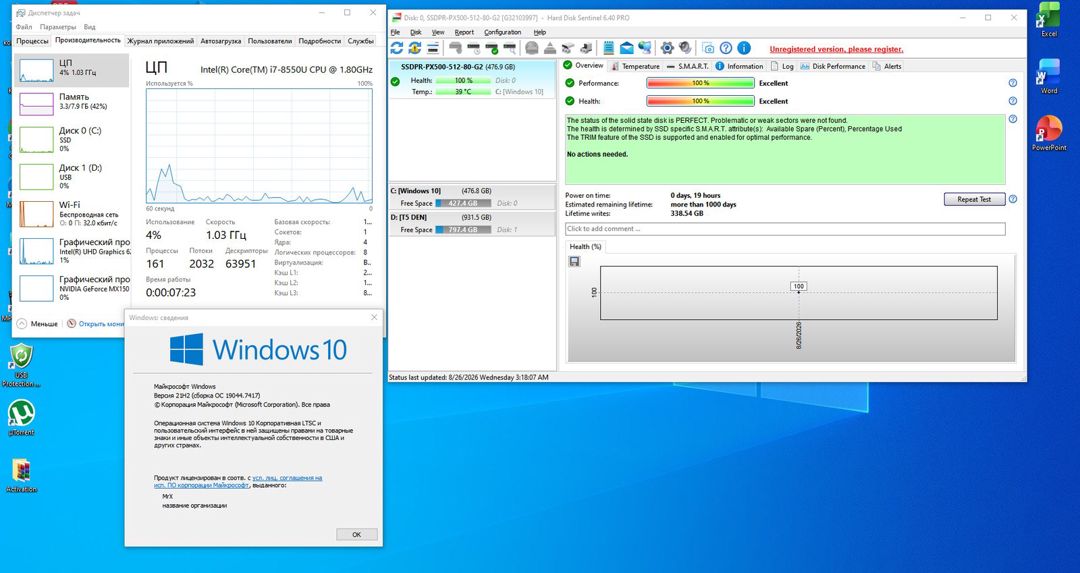This screenshot has width=1080, height=573.
Task: Open the Word desktop shortcut
Action: [x=1049, y=76]
